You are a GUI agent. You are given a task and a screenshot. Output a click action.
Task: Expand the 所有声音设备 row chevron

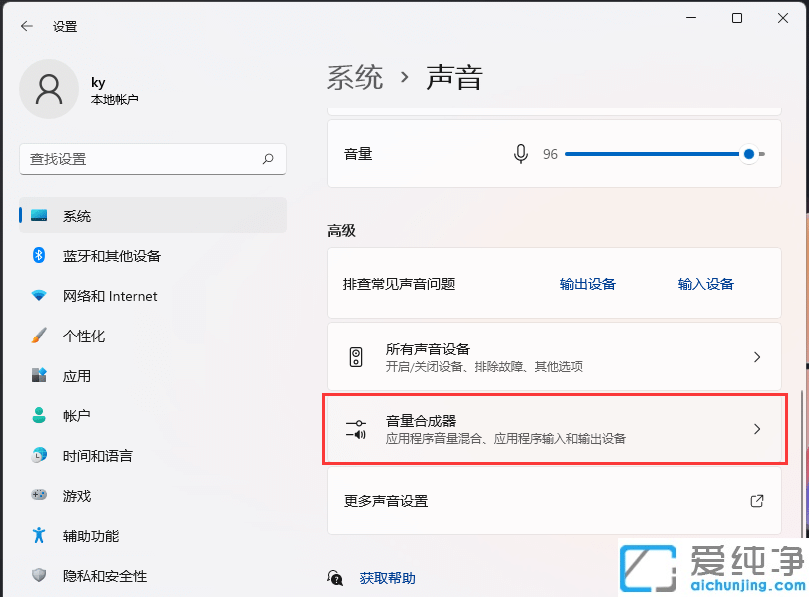pyautogui.click(x=757, y=357)
